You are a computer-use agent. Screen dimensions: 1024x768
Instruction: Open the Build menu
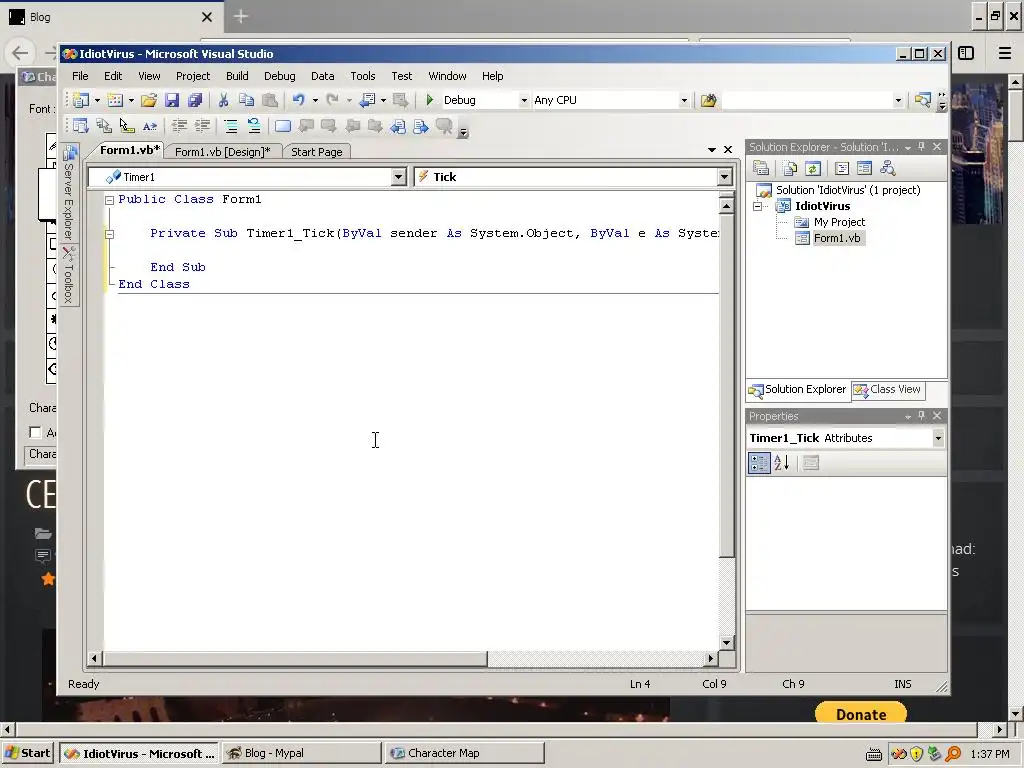click(x=237, y=76)
